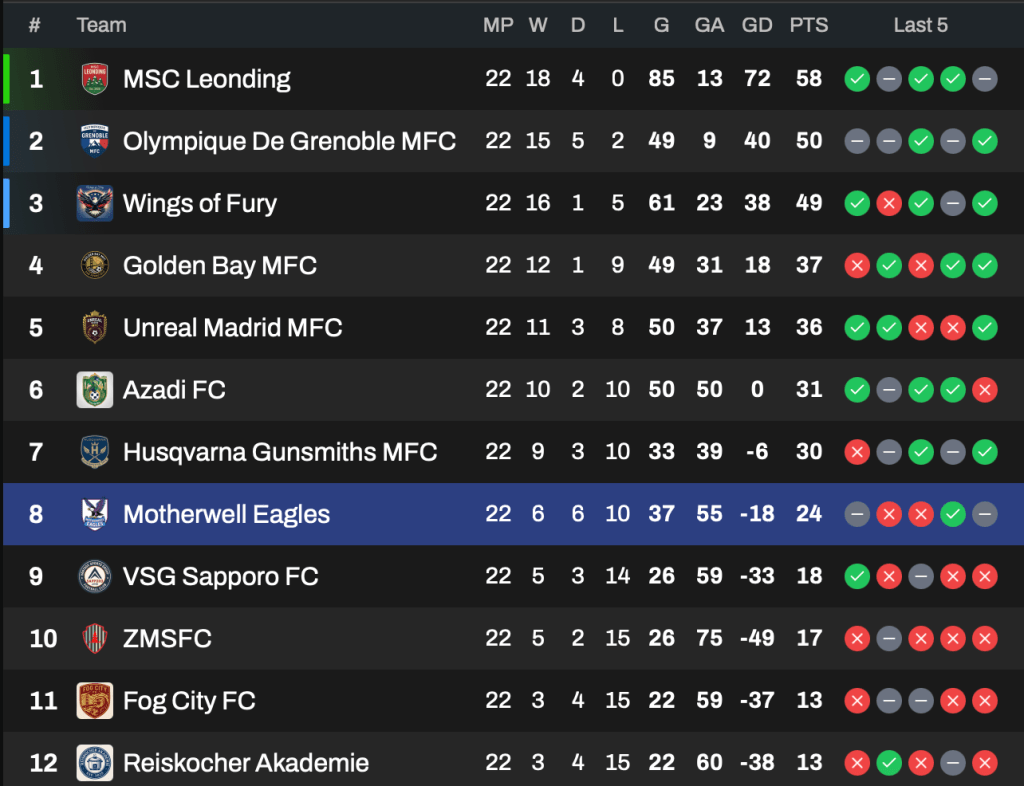Click the MSC Leonding team crest

tap(95, 79)
